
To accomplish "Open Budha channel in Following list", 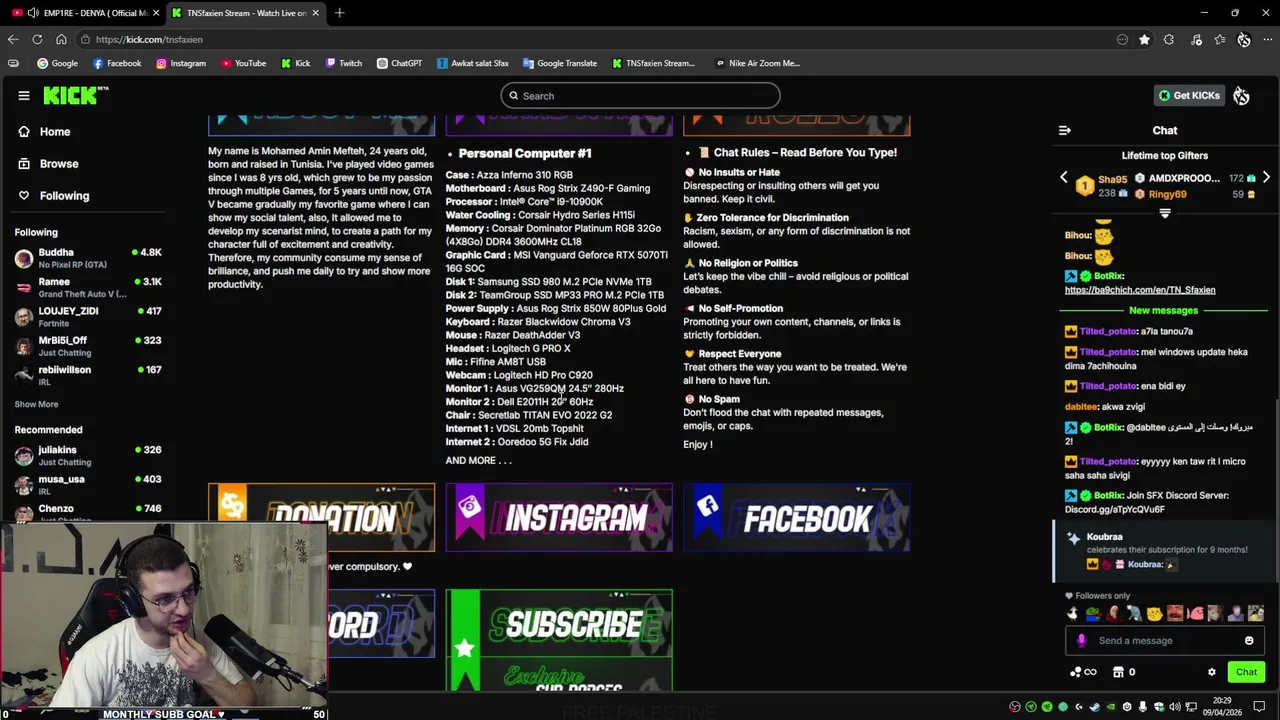I will (88, 258).
